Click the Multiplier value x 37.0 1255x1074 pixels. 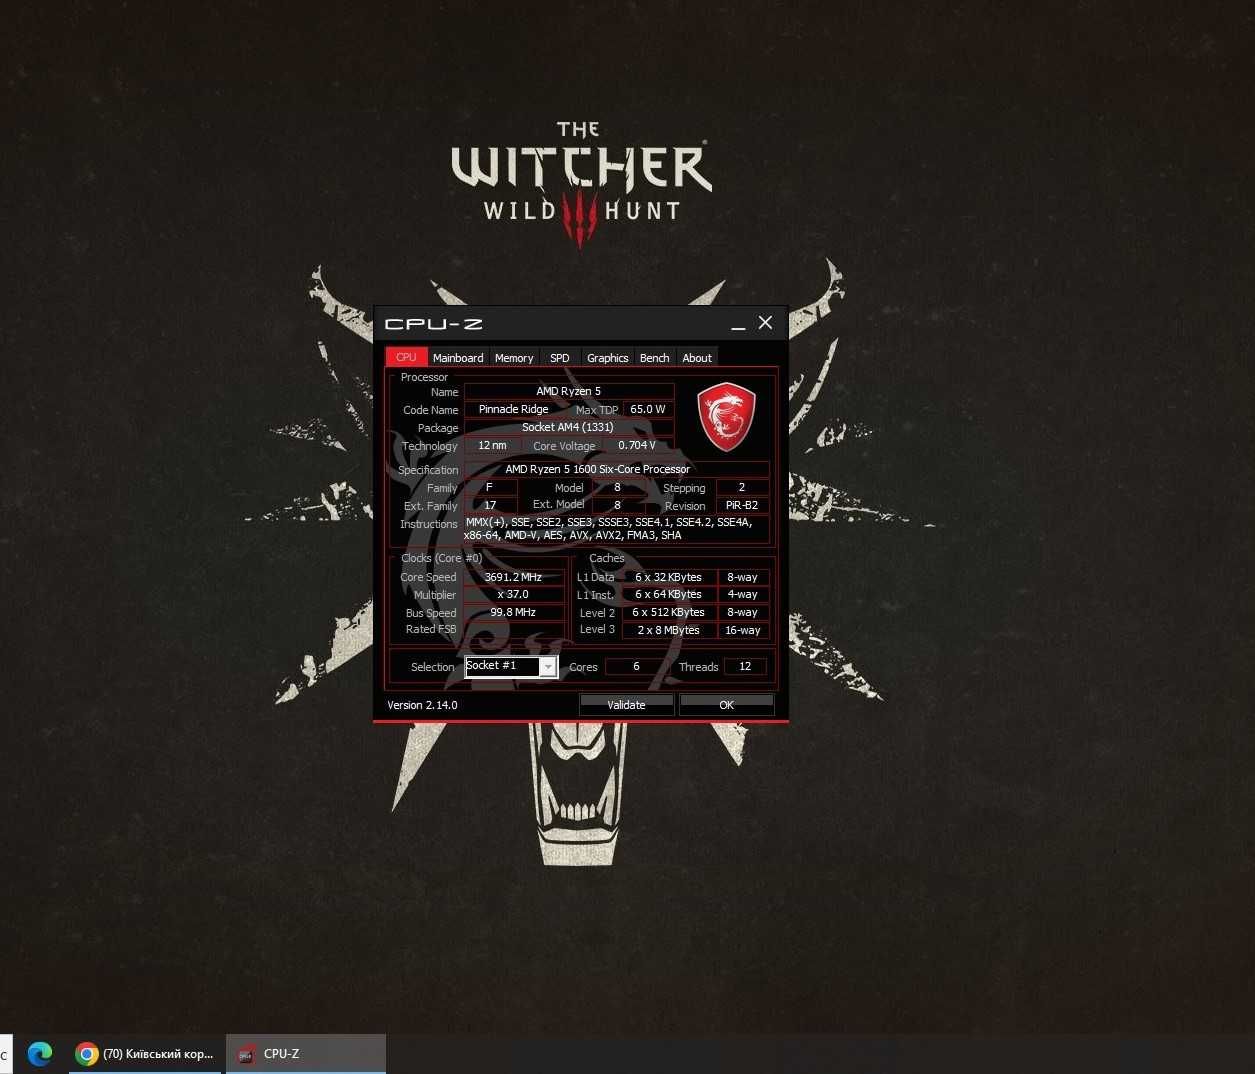click(513, 594)
